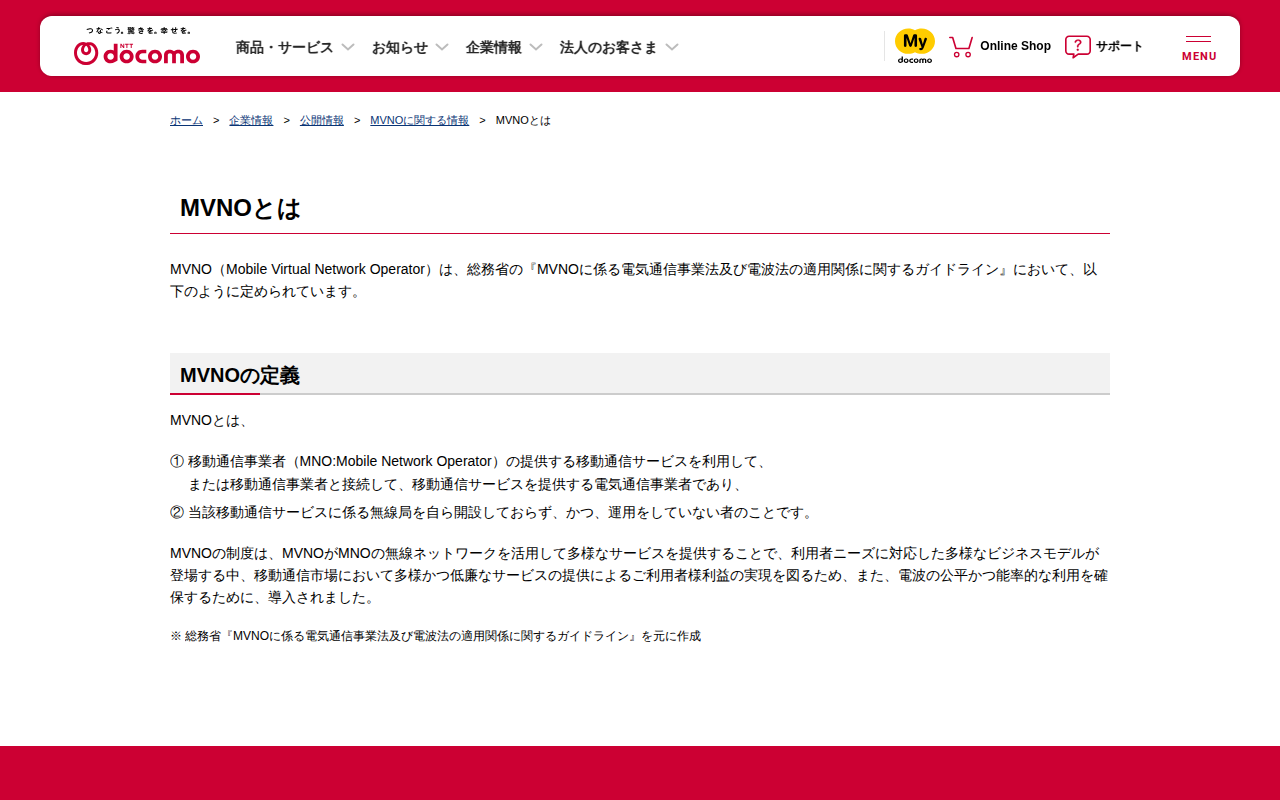Expand the お知らせ chevron

pos(442,47)
